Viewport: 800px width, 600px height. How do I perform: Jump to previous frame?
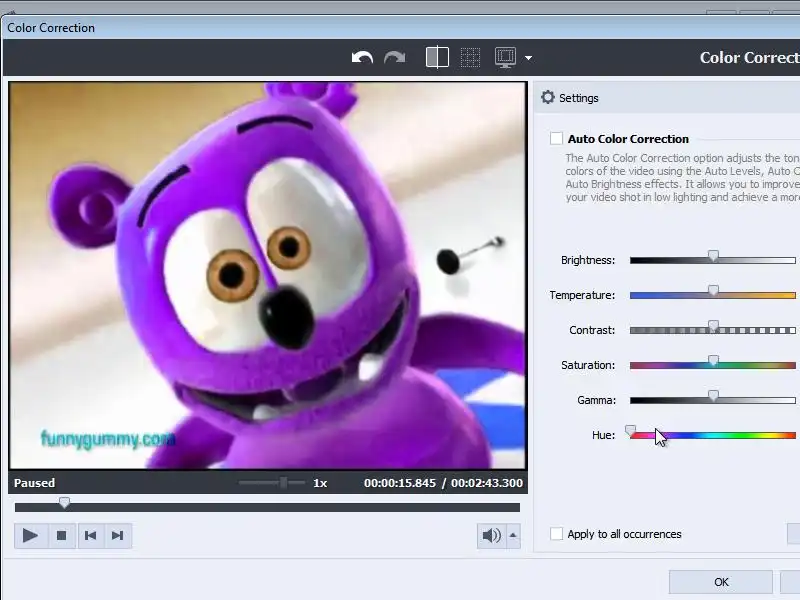pyautogui.click(x=91, y=536)
